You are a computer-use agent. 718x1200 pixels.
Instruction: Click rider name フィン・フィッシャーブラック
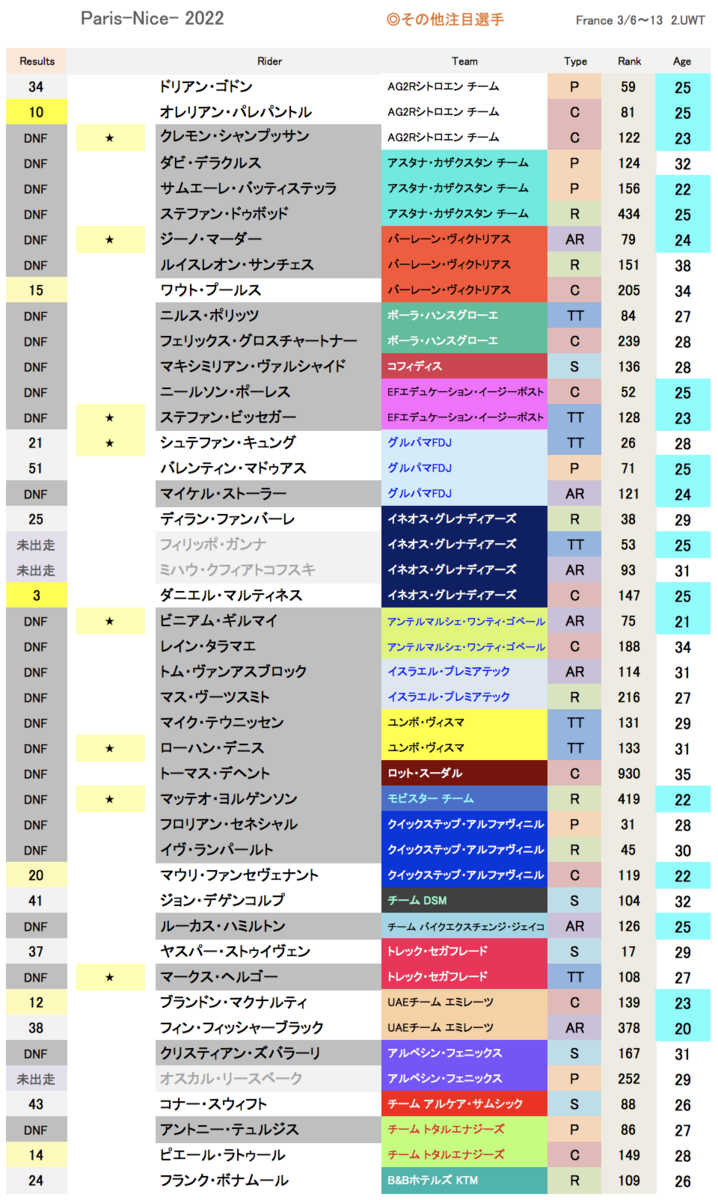(x=241, y=1028)
